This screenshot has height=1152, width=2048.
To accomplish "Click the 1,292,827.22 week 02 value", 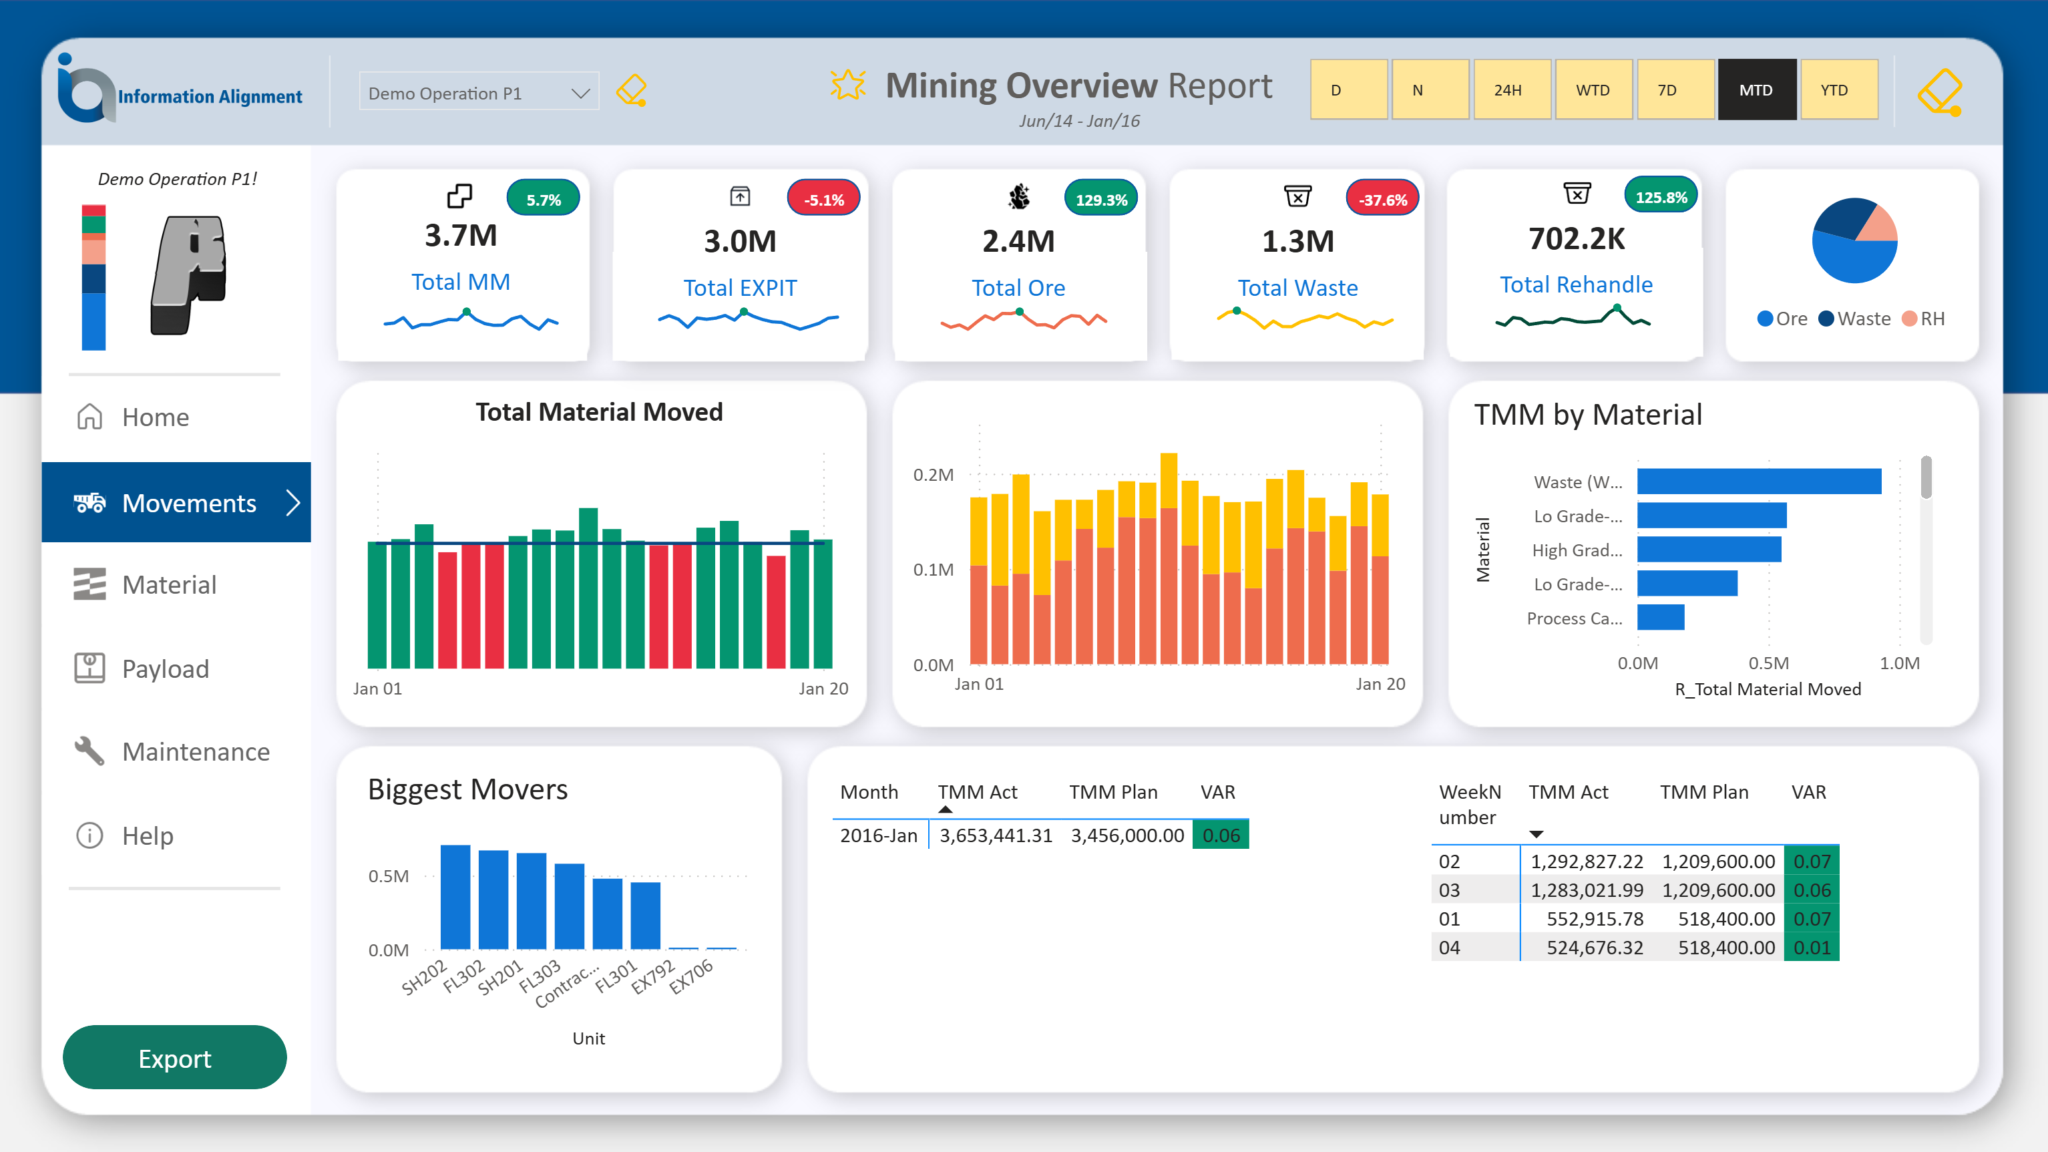I will coord(1587,861).
